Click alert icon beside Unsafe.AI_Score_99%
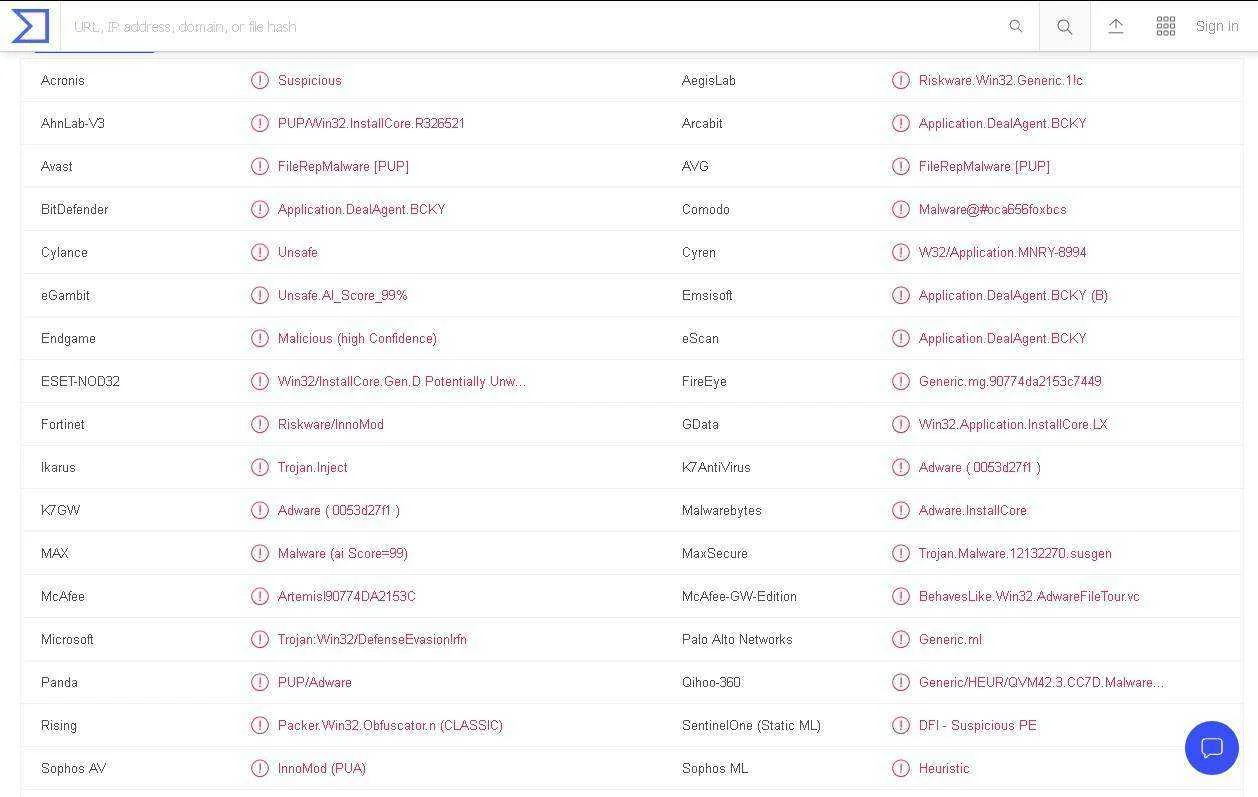 pos(260,295)
